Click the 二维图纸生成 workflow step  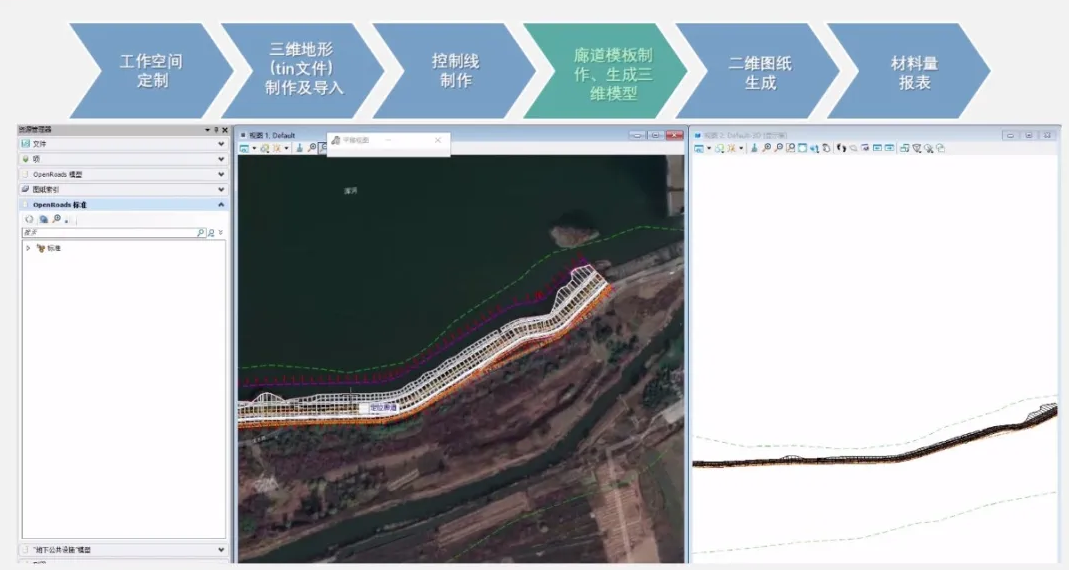tap(757, 71)
